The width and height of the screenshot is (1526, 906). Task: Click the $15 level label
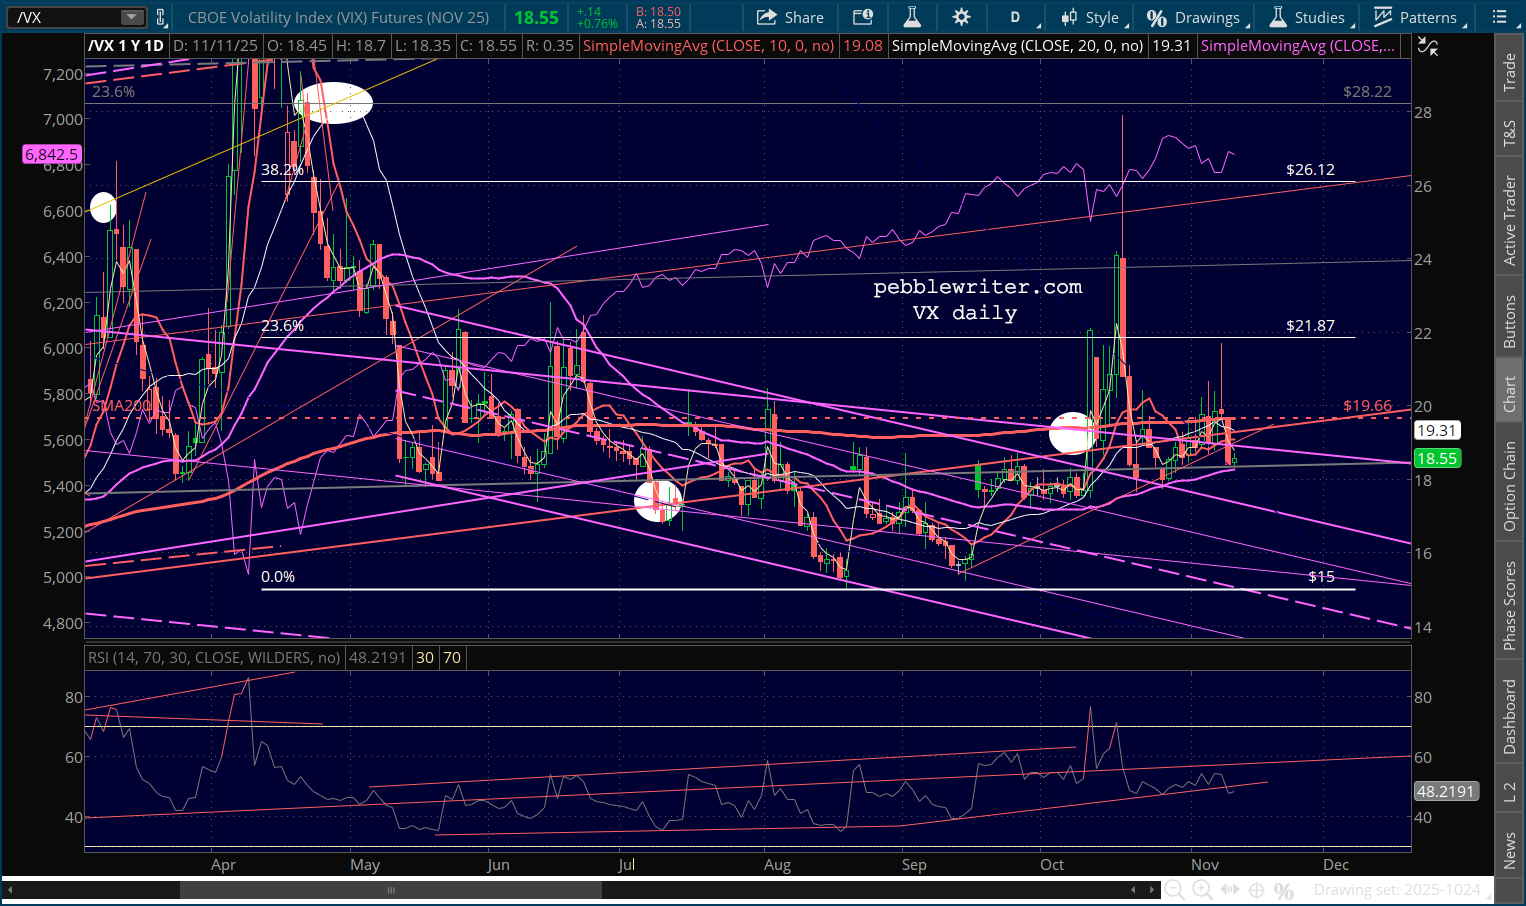coord(1321,577)
